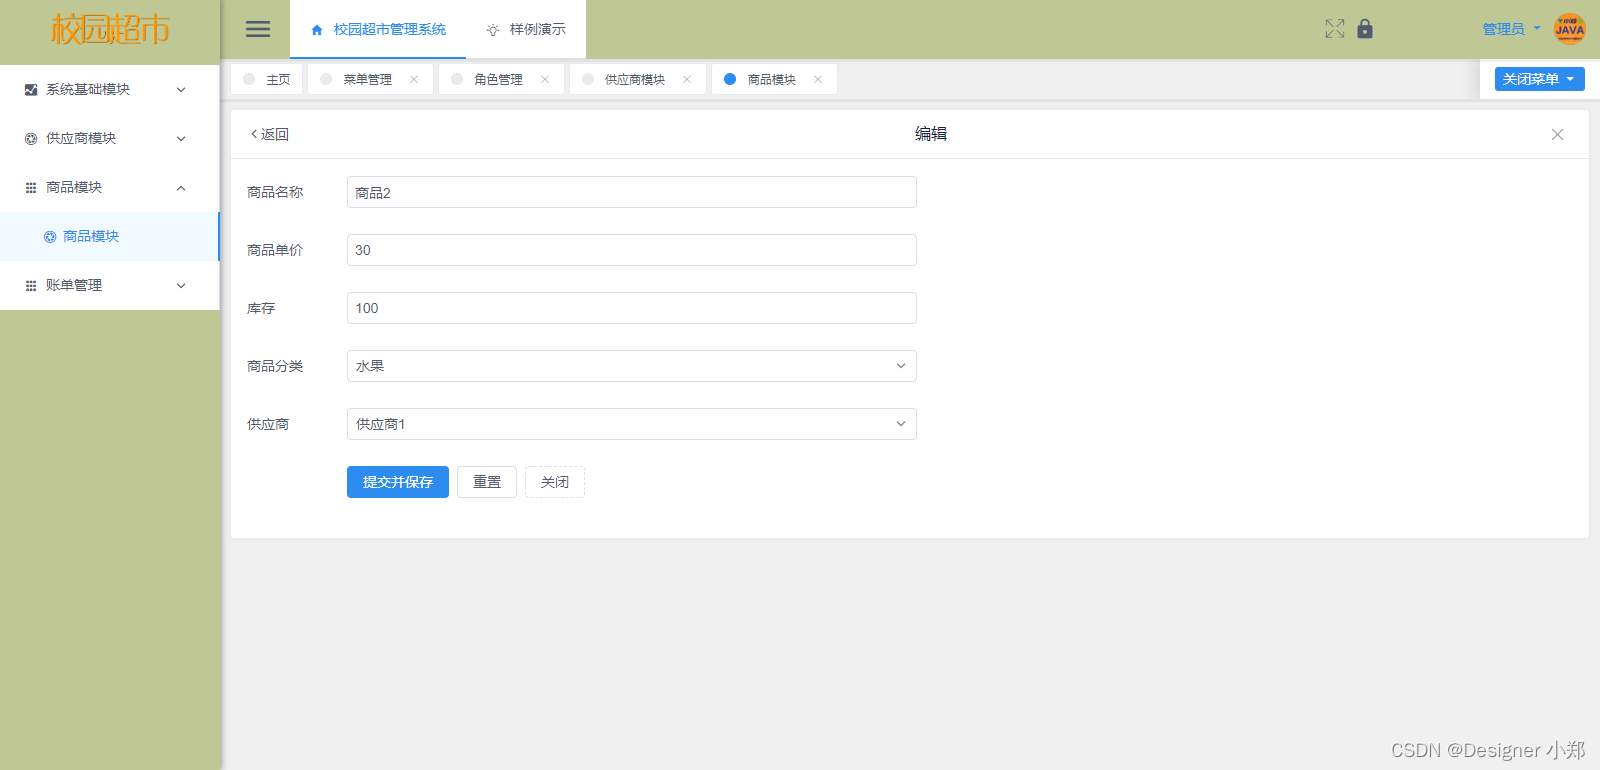Click the 账单管理 grid icon
Viewport: 1600px width, 770px height.
31,286
